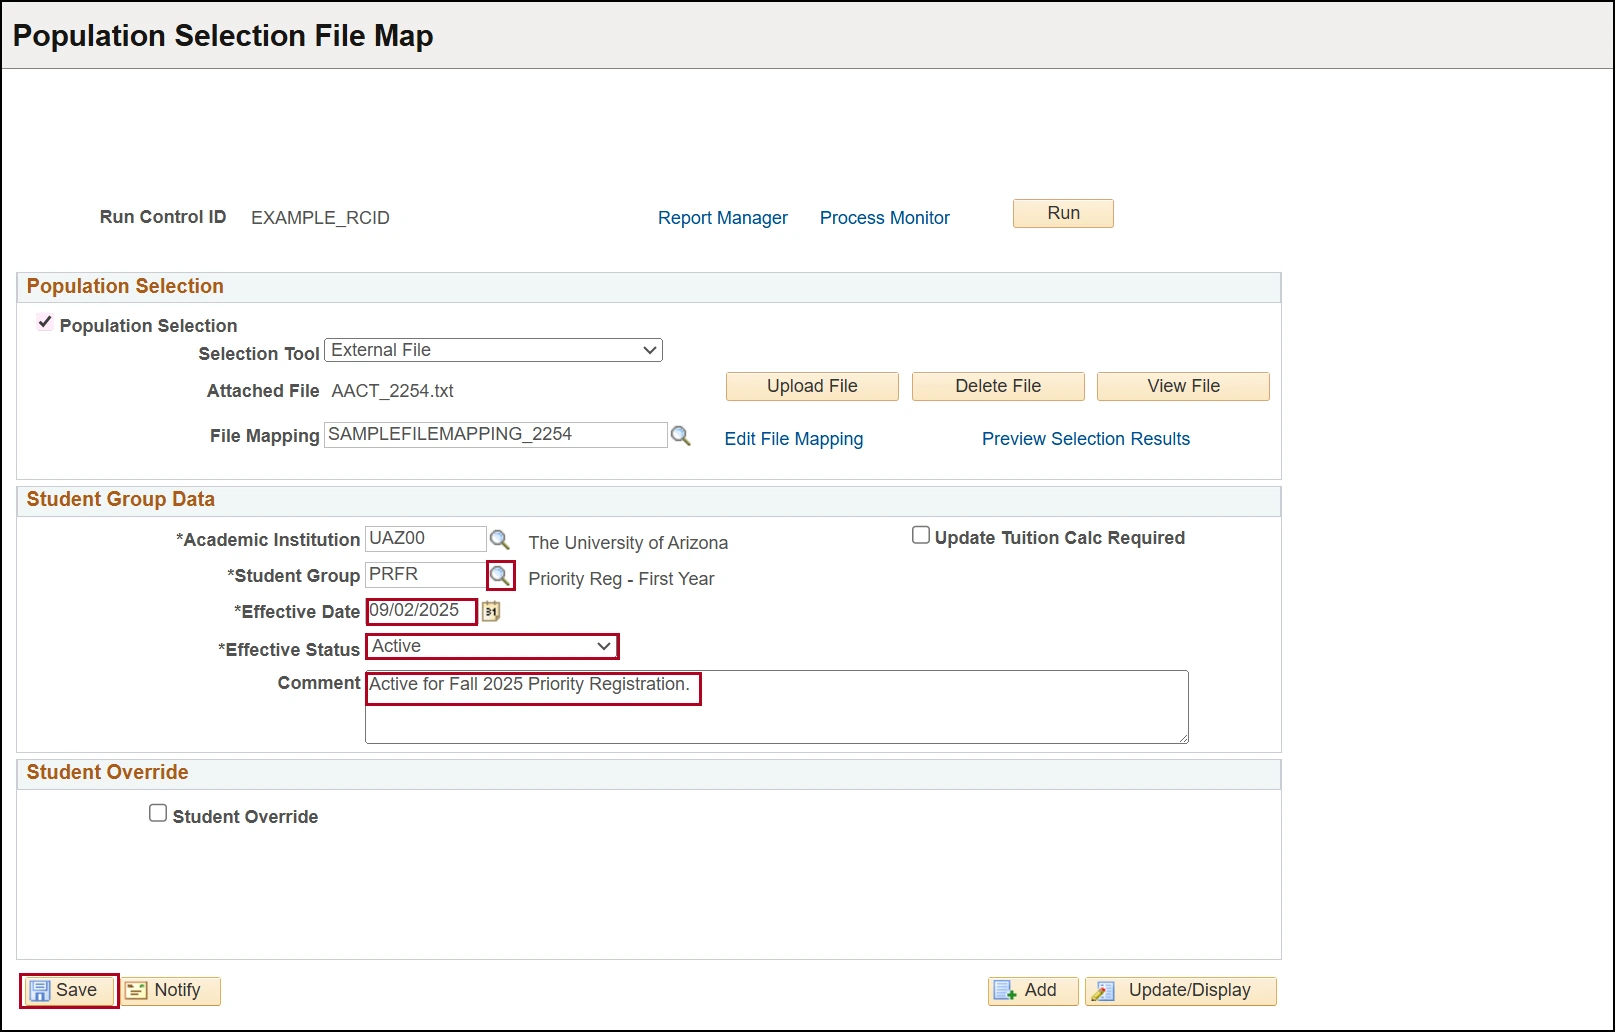The height and width of the screenshot is (1032, 1615).
Task: Open the File Mapping lookup magnifier
Action: [683, 435]
